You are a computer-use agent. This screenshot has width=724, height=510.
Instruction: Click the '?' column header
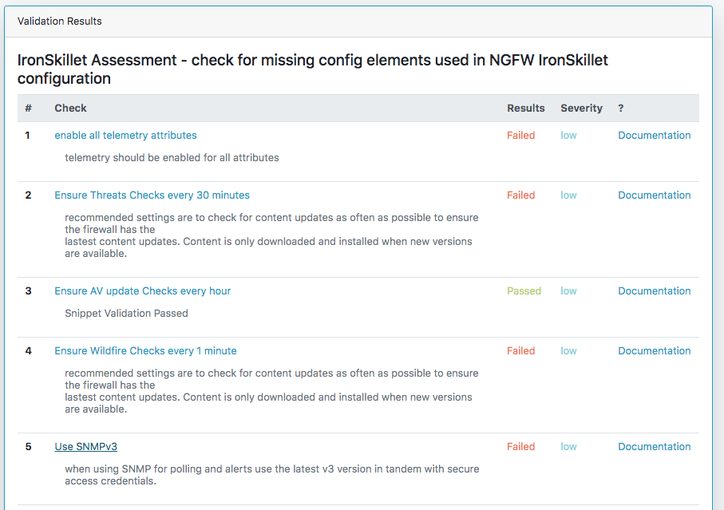point(621,108)
